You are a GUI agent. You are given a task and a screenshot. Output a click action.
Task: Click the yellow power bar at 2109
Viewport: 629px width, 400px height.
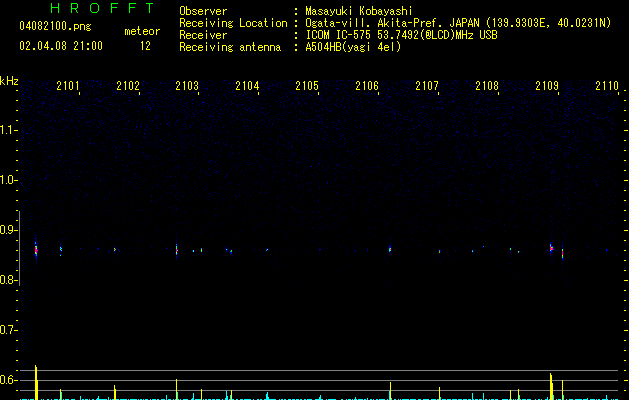(551, 386)
